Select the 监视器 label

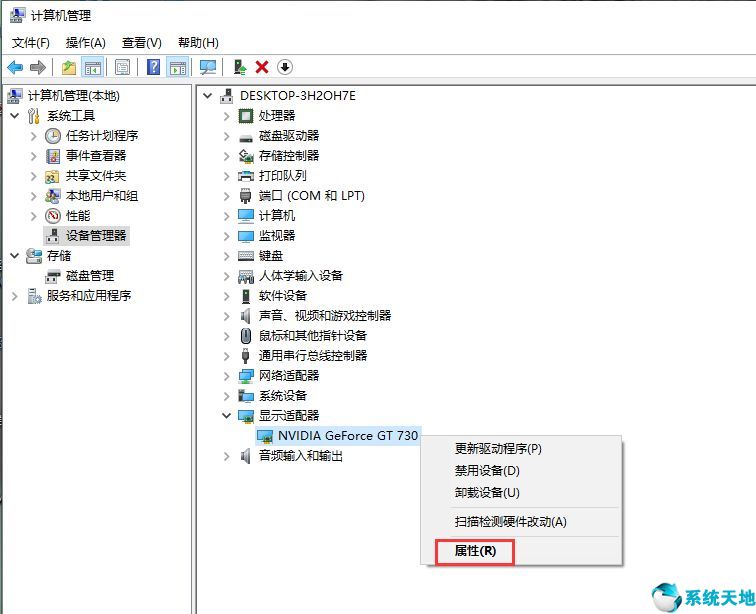click(x=276, y=236)
